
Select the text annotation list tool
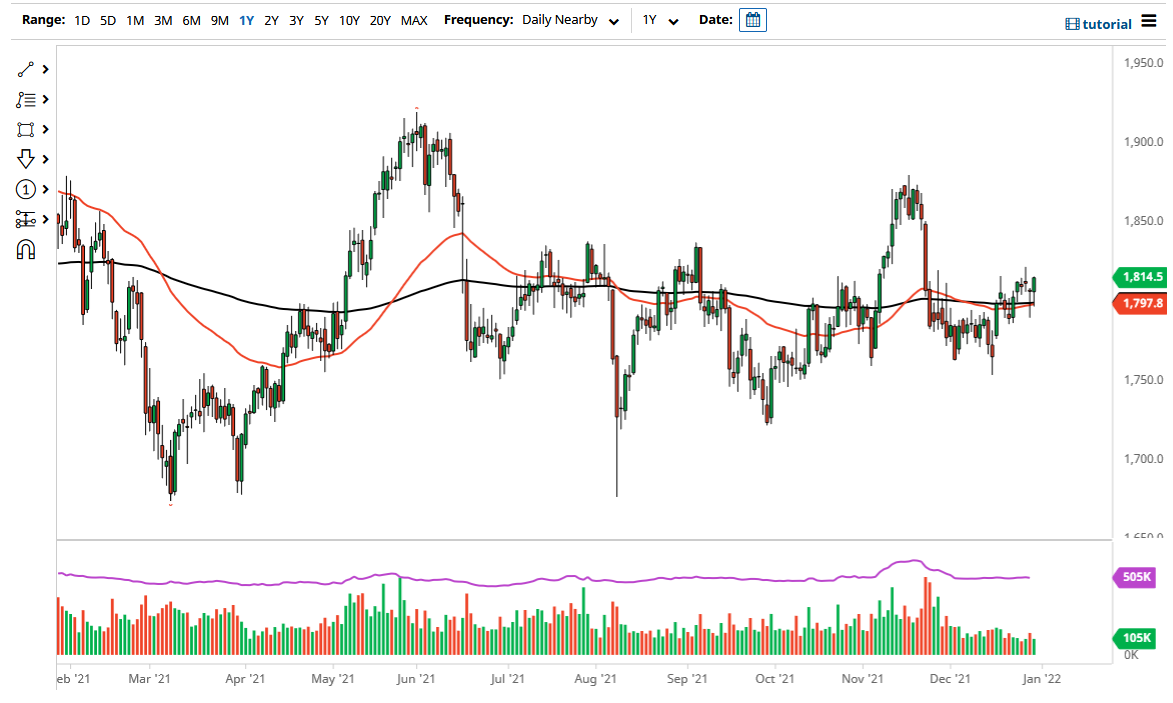coord(25,99)
